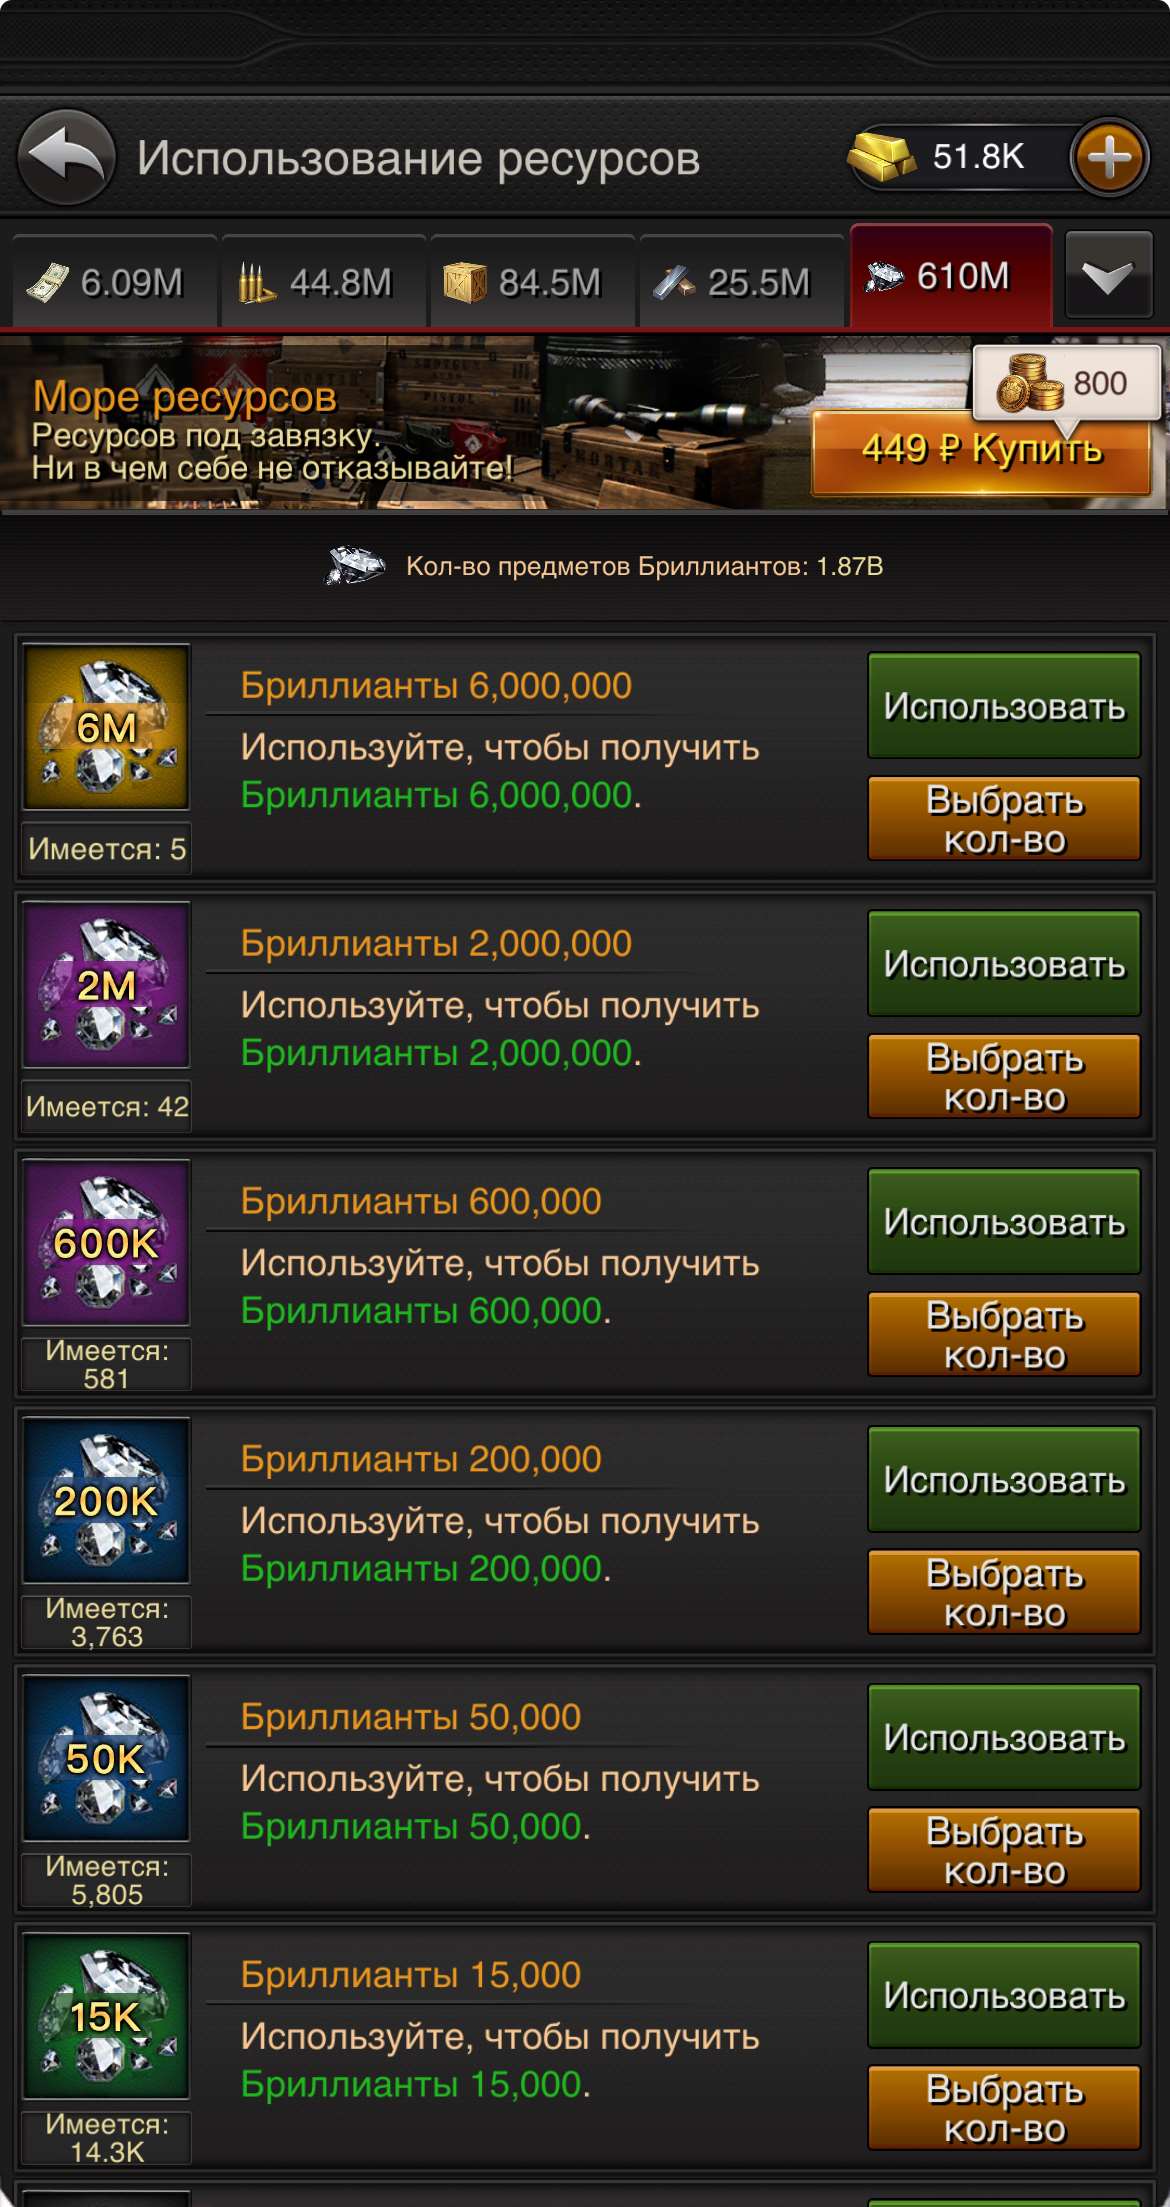This screenshot has height=2207, width=1170.
Task: Buy the resource pack for 449 ₽
Action: click(x=982, y=452)
